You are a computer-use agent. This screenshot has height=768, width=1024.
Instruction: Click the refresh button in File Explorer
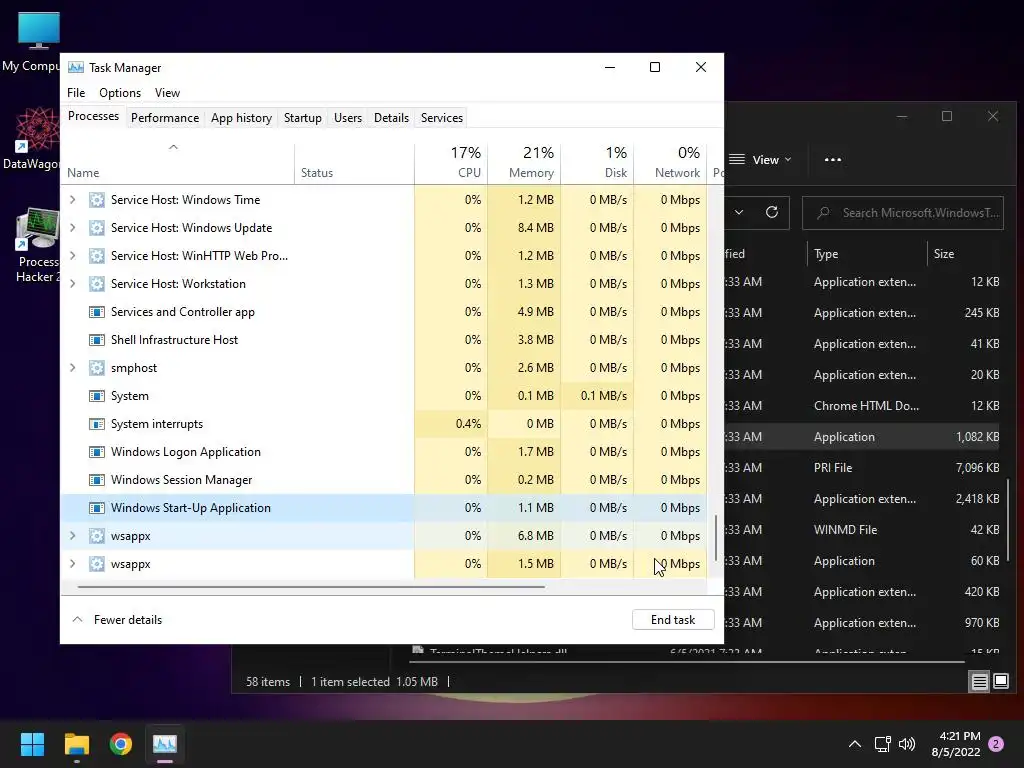772,212
